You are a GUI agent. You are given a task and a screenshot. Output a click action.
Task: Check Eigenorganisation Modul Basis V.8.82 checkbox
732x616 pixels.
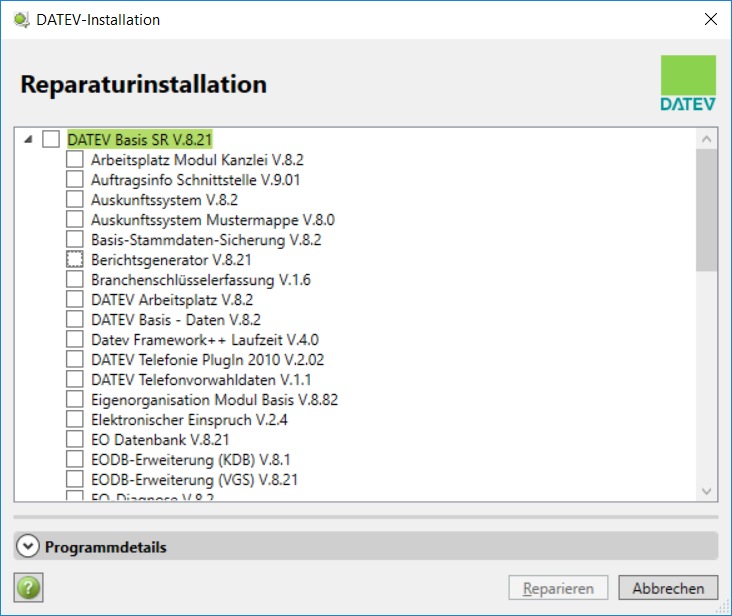(x=75, y=399)
